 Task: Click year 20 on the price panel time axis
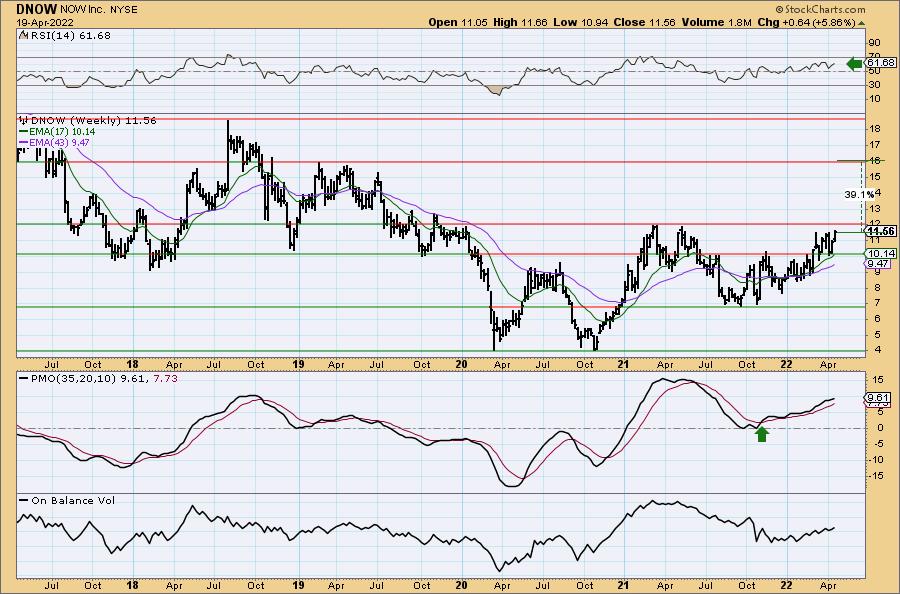tap(461, 364)
